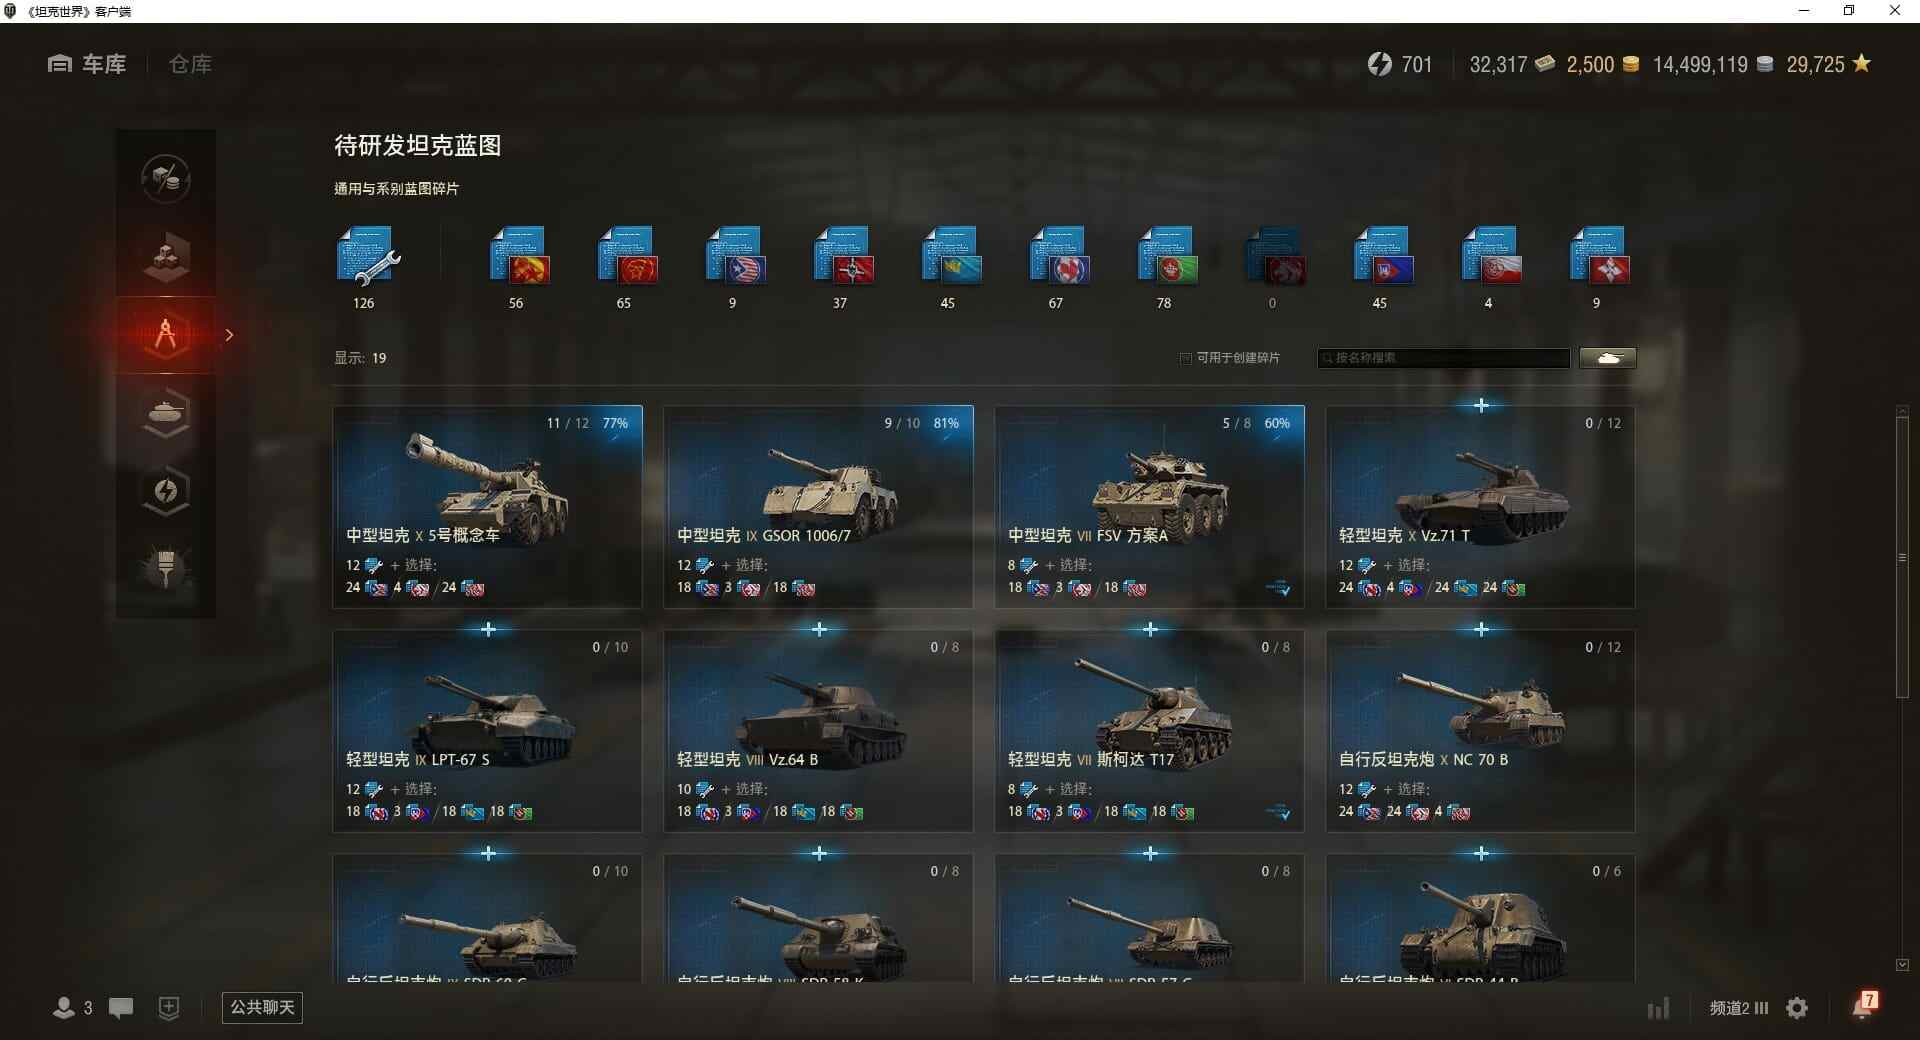Click the national blueprint fragment showing 78

tap(1166, 257)
